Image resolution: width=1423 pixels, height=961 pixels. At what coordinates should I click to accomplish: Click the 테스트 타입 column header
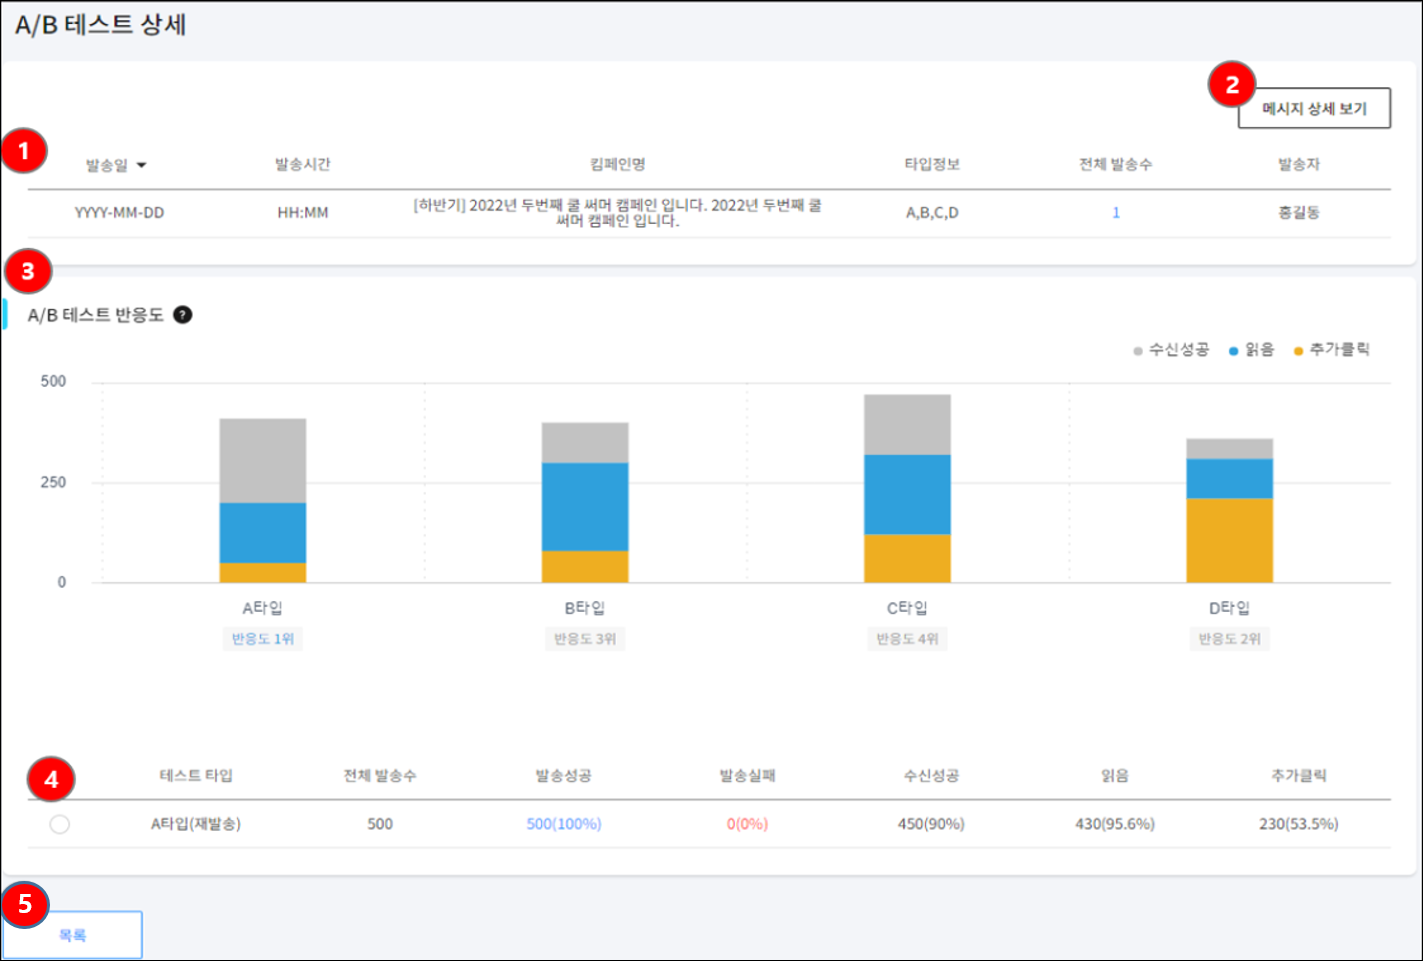(x=196, y=776)
